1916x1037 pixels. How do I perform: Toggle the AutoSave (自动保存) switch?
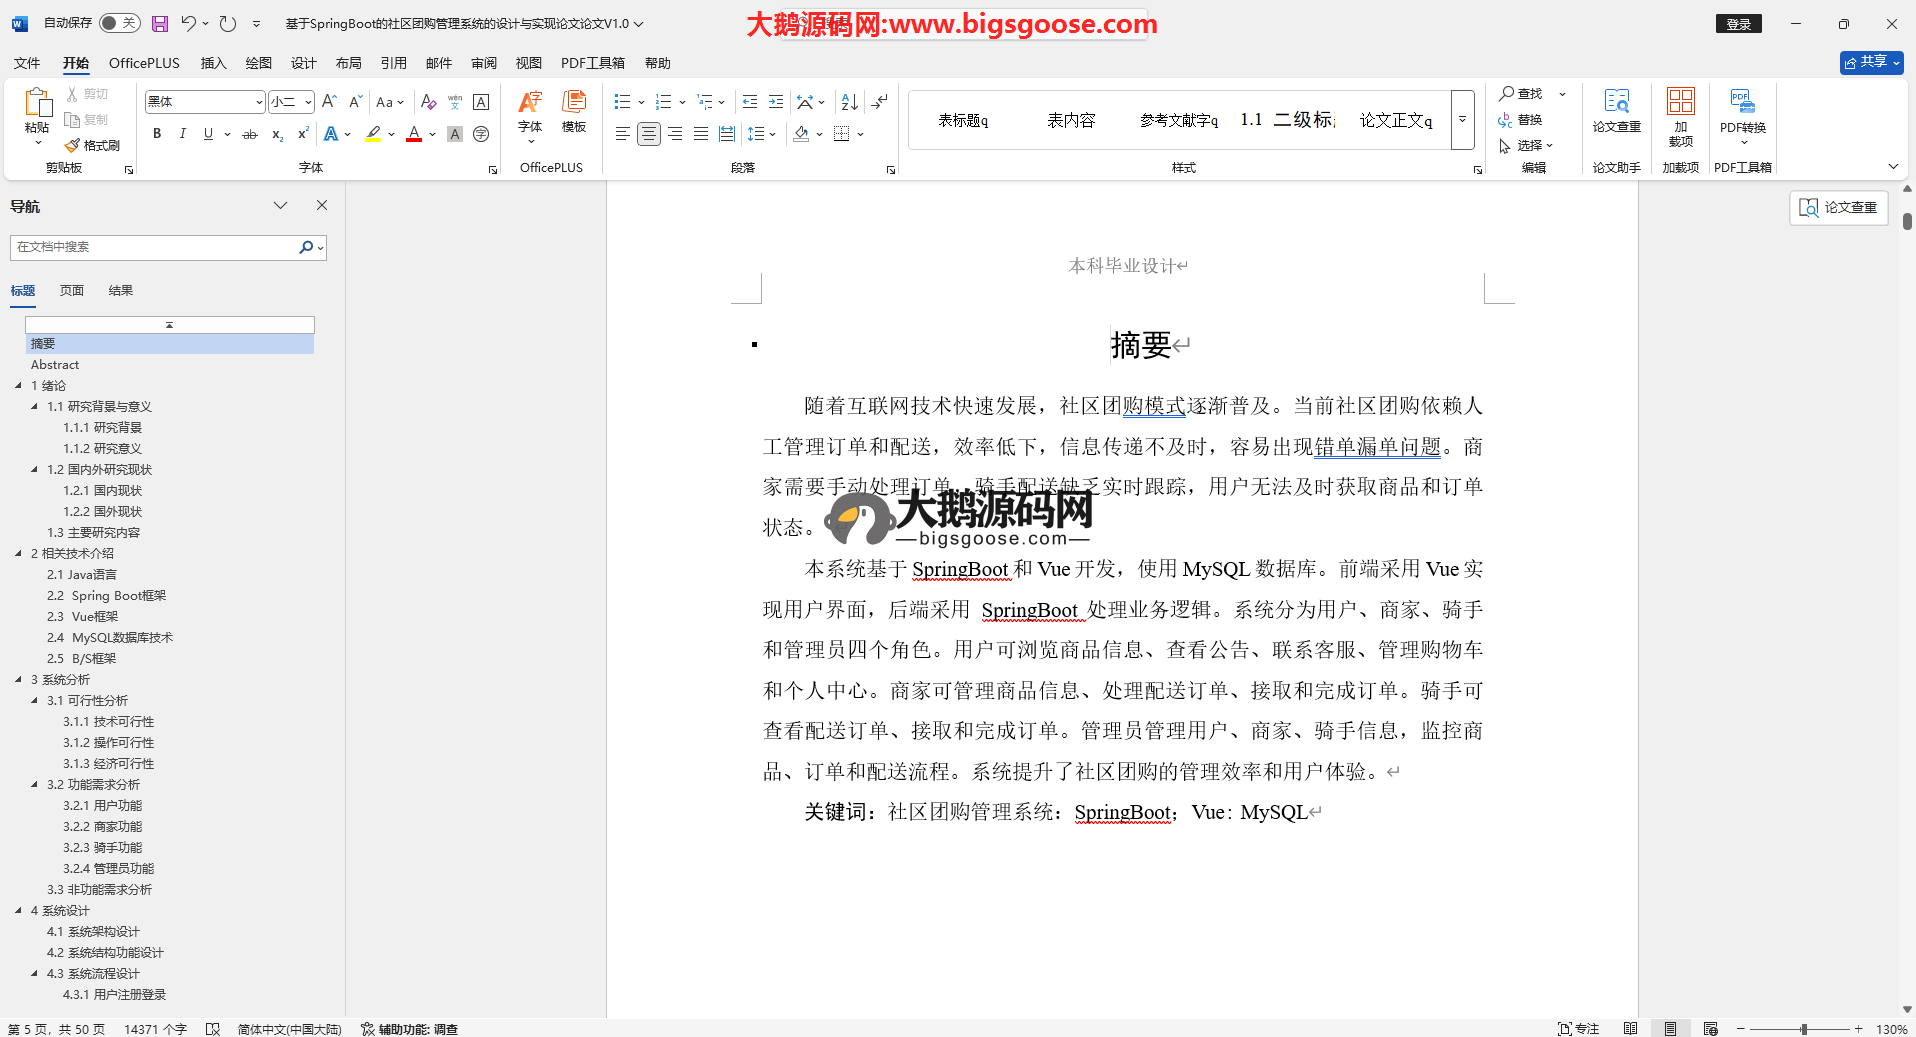pos(119,23)
